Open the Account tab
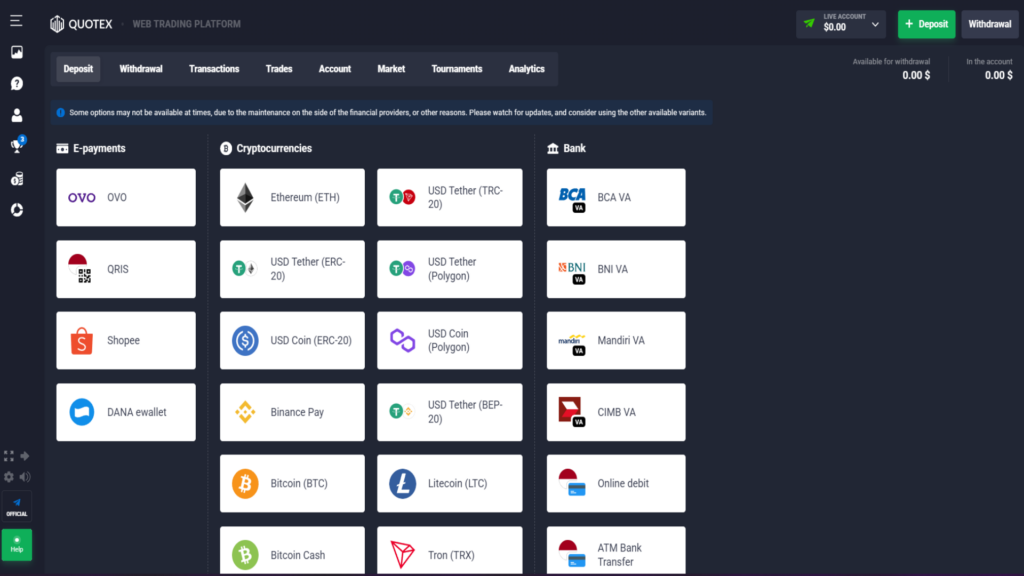 (x=334, y=69)
